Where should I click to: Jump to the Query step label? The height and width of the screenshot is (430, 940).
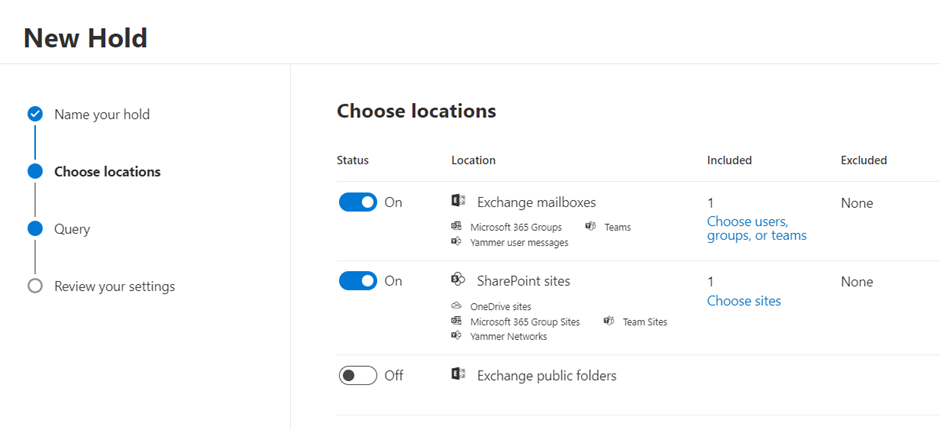pos(72,229)
